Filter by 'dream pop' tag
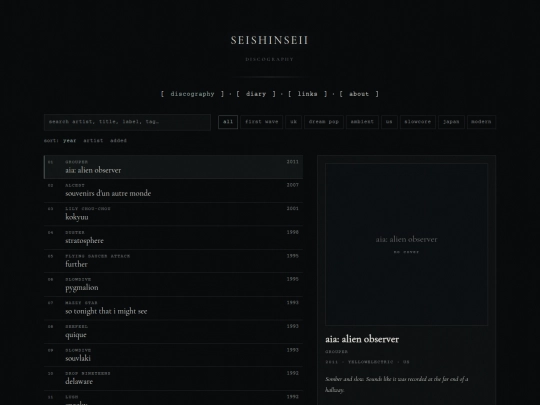540x405 pixels. click(324, 122)
